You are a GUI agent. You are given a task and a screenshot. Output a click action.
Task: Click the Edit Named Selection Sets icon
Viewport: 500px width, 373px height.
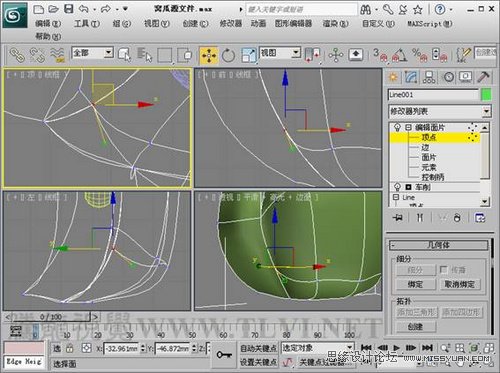pyautogui.click(x=464, y=55)
